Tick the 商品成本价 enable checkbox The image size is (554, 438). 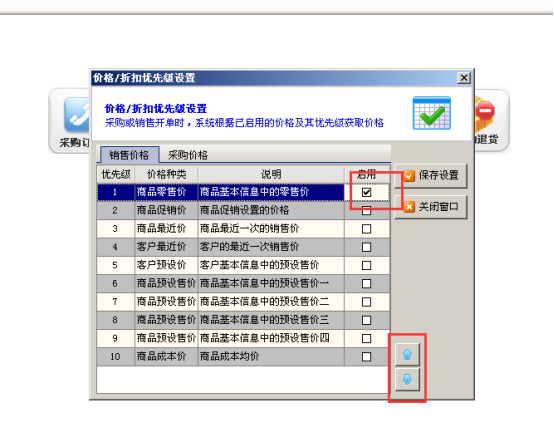point(366,357)
